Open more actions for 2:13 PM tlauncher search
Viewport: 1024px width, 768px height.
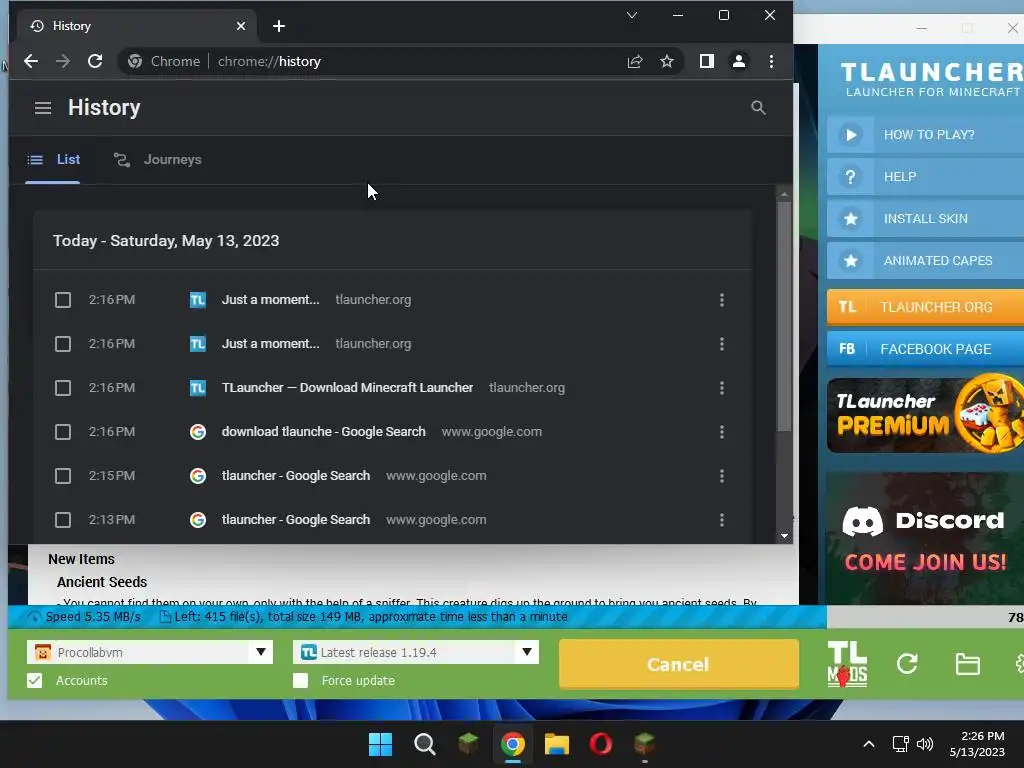click(722, 520)
